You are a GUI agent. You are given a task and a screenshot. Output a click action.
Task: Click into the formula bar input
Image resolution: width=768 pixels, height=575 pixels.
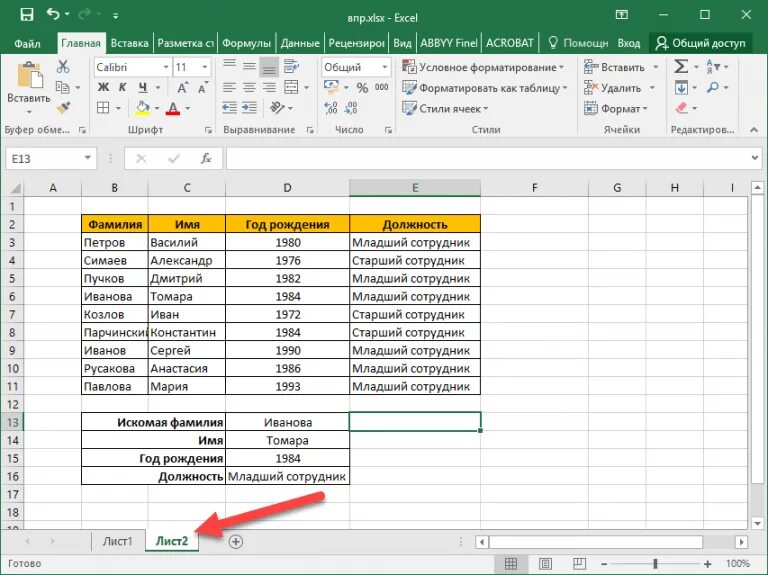[487, 158]
